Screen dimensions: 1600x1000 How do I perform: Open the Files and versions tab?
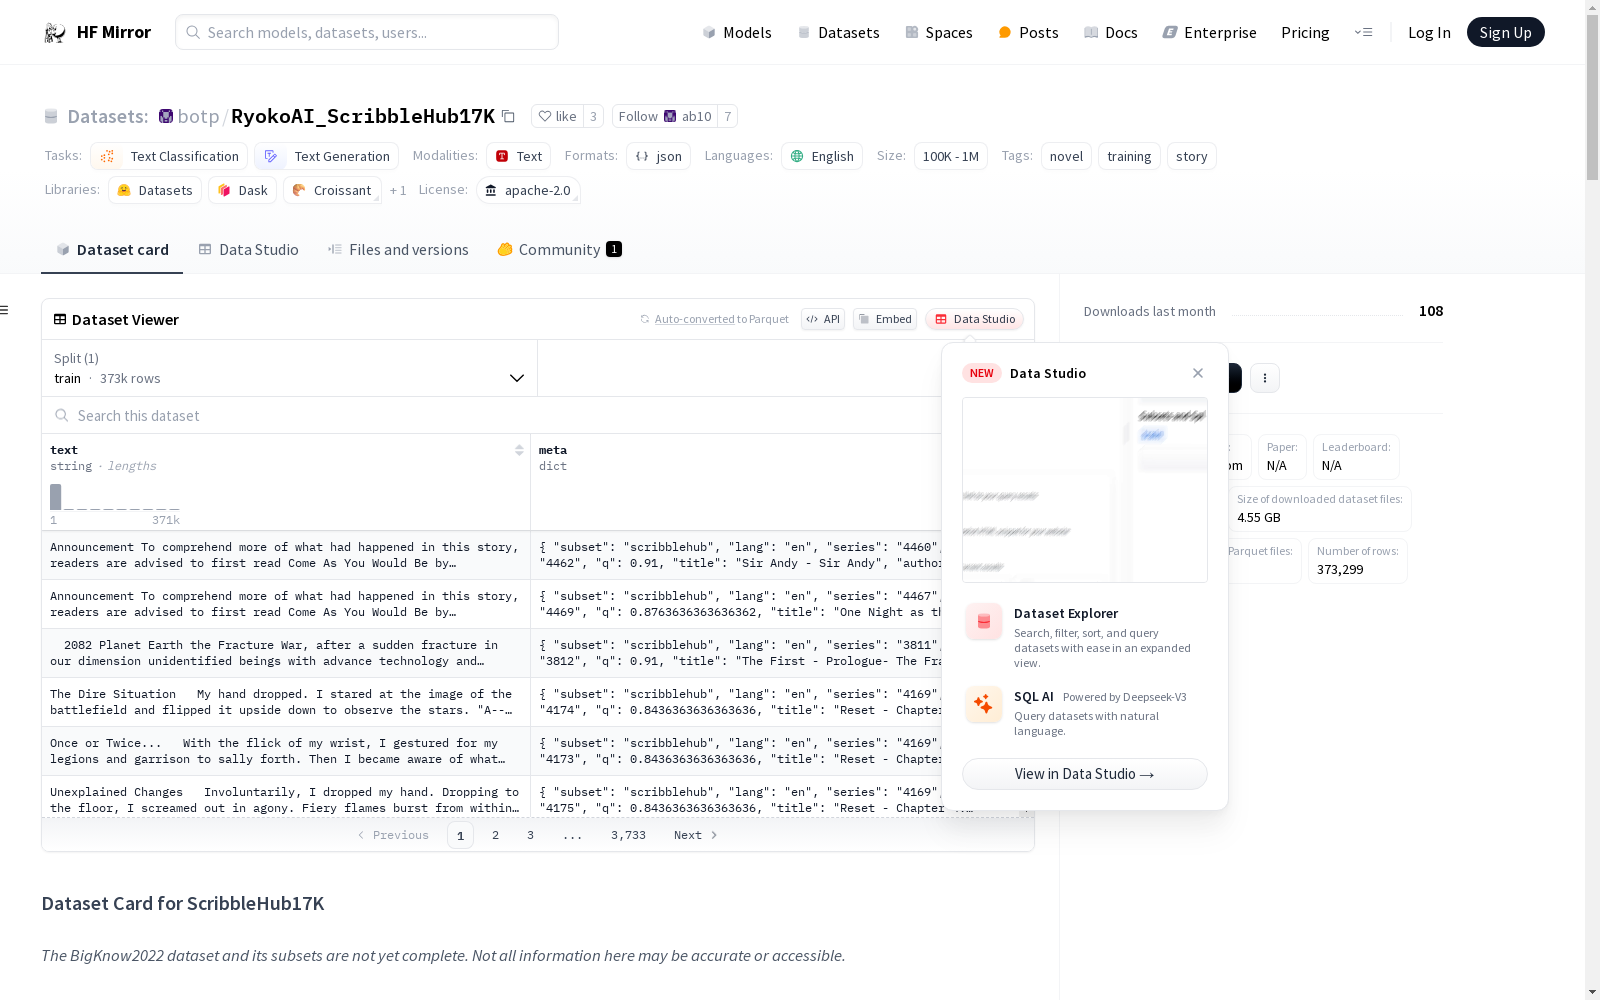click(x=398, y=250)
